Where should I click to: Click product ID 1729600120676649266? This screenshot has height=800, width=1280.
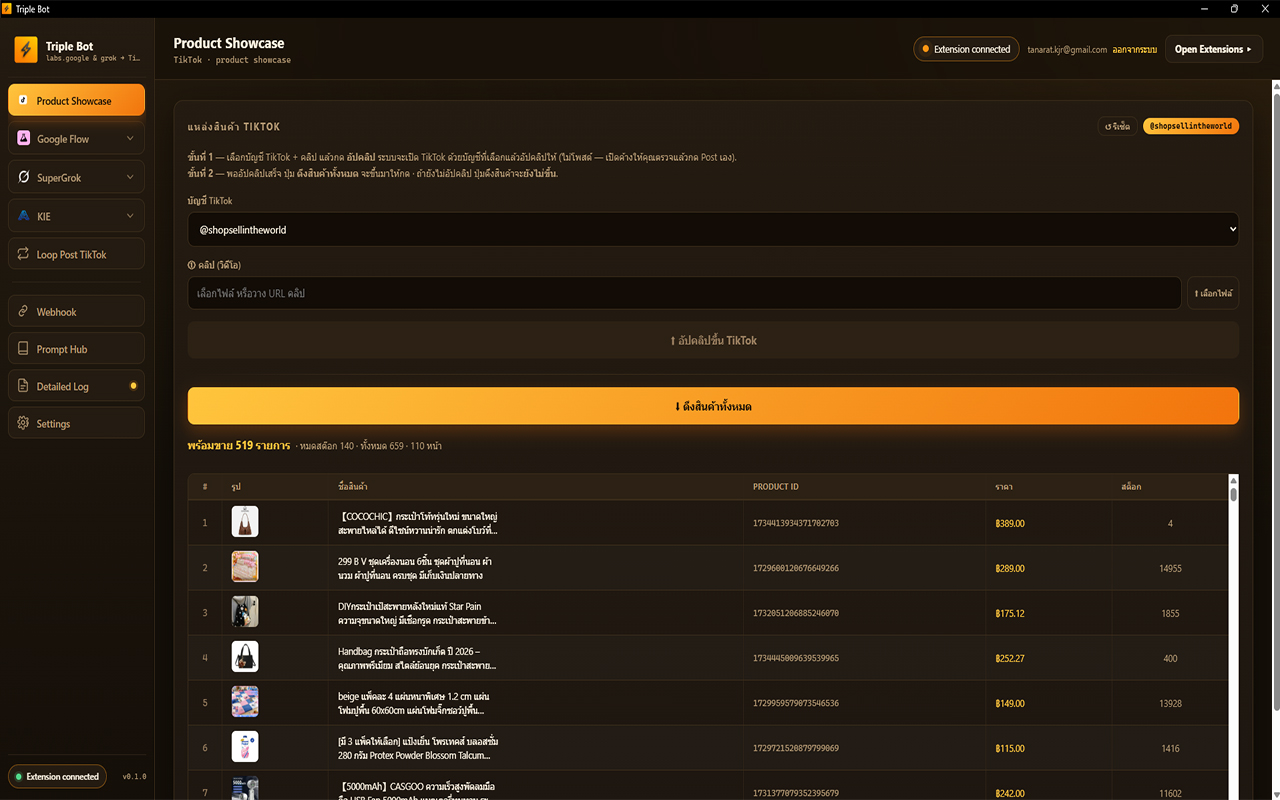tap(796, 568)
